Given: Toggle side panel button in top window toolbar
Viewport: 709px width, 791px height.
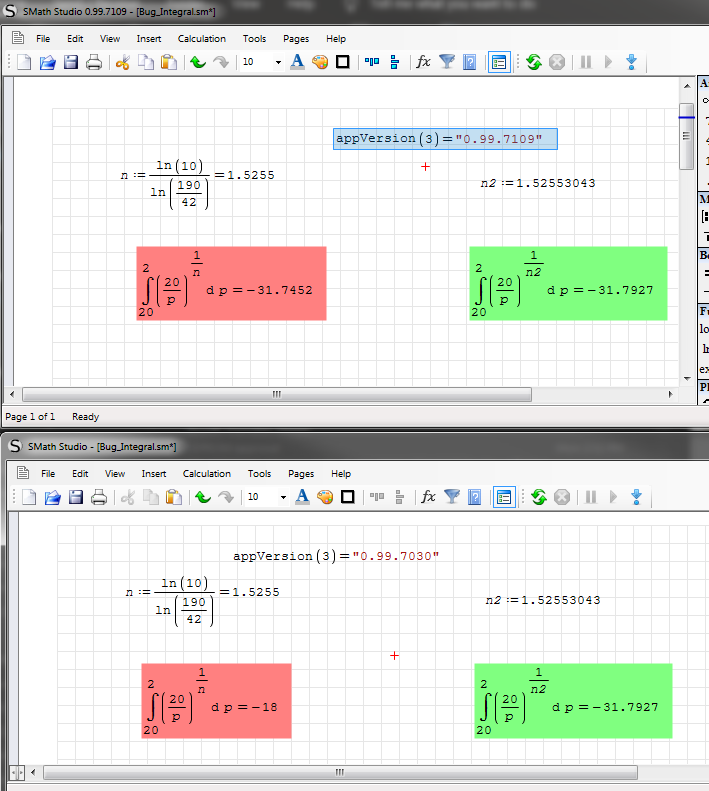Looking at the screenshot, I should [x=499, y=62].
